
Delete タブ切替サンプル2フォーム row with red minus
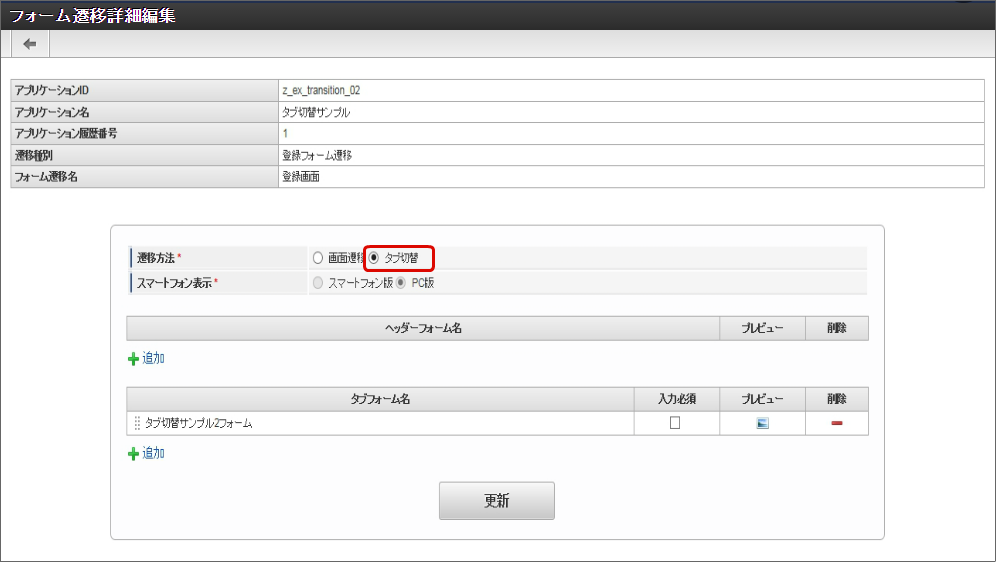point(837,423)
